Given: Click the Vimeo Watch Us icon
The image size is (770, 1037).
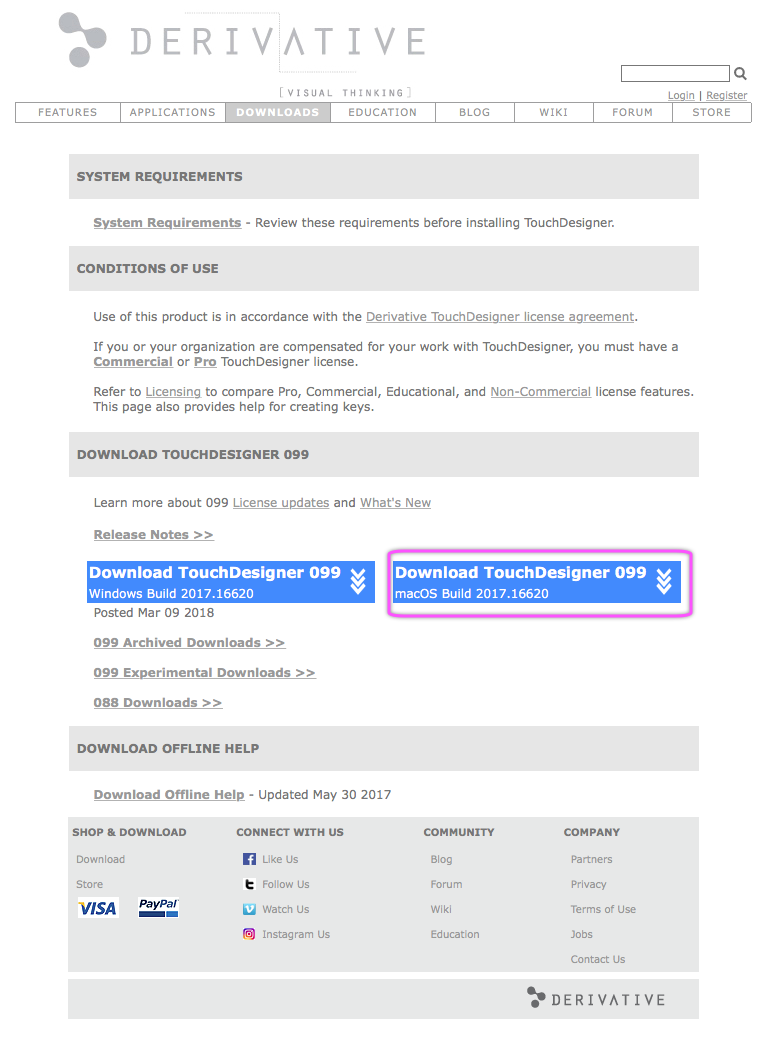Looking at the screenshot, I should pos(249,909).
